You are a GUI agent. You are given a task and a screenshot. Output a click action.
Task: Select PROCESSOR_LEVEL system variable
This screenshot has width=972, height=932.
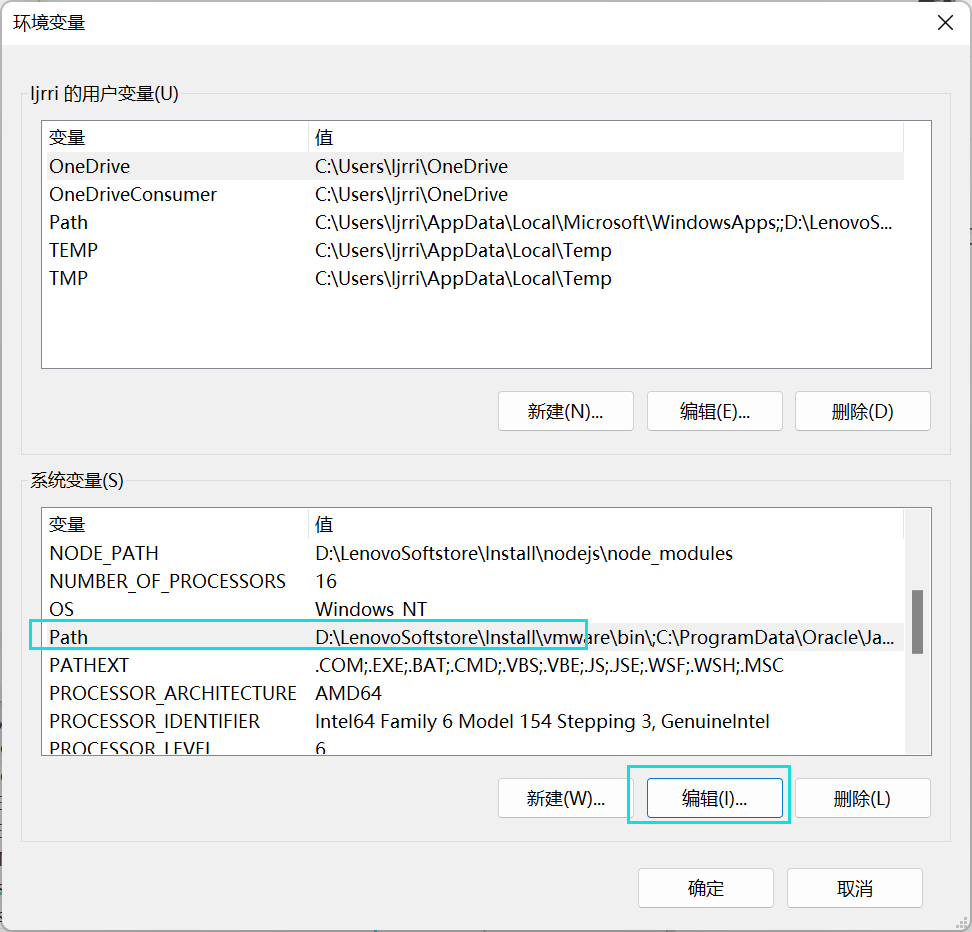(x=475, y=747)
